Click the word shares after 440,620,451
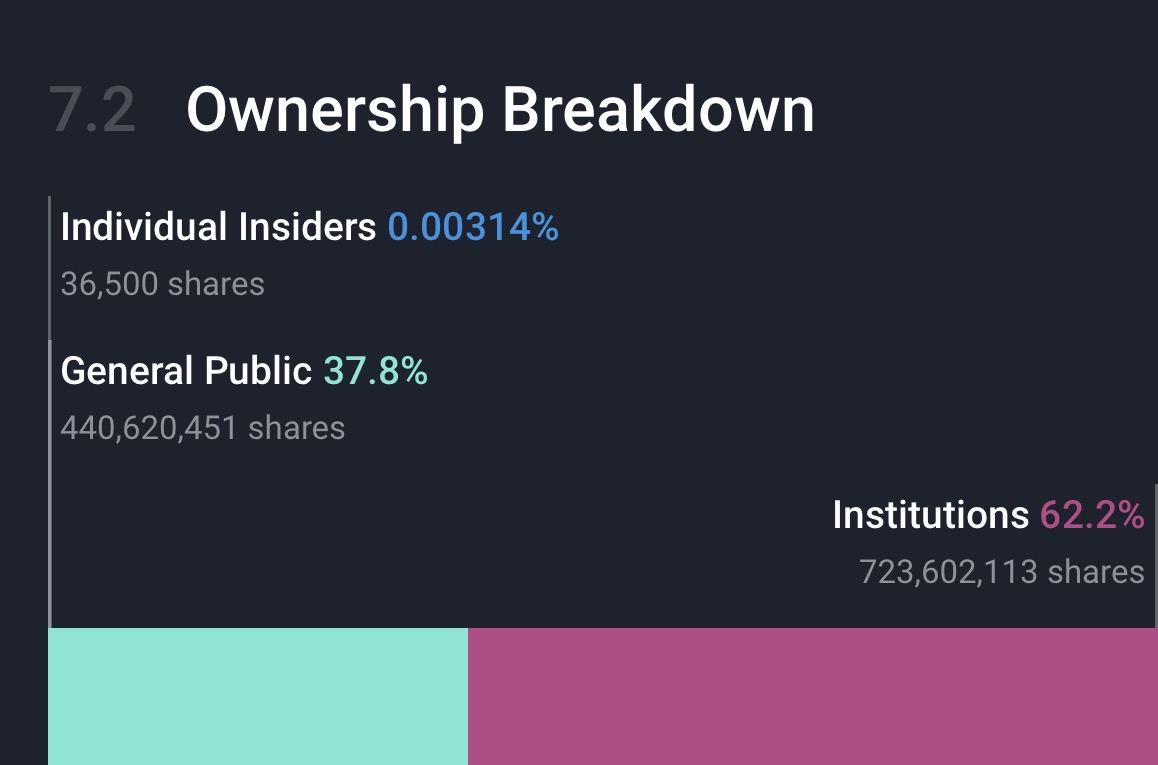 (x=296, y=428)
